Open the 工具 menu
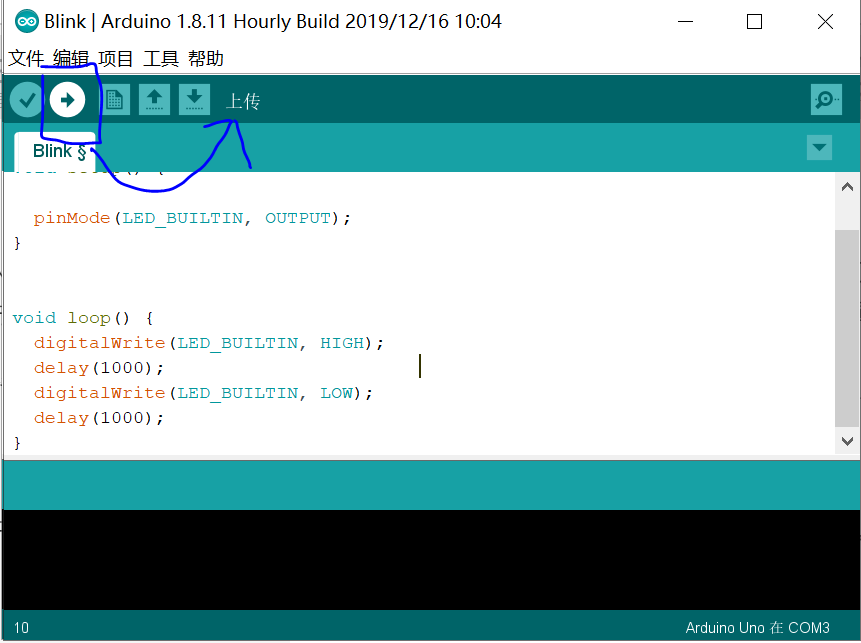This screenshot has width=861, height=643. 161,58
